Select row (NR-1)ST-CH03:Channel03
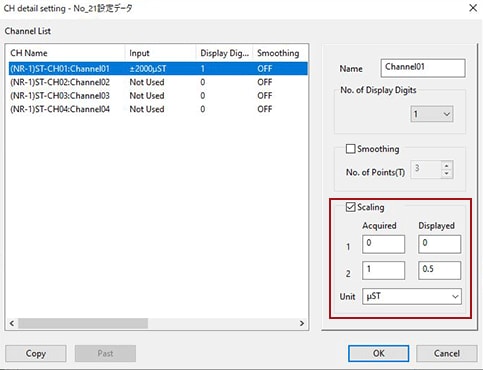The image size is (483, 370). point(158,96)
